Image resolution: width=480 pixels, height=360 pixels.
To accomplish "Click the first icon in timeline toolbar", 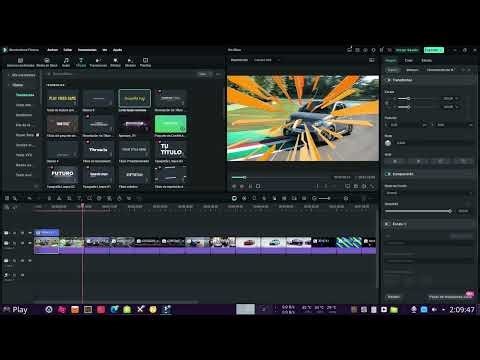I will 7,198.
